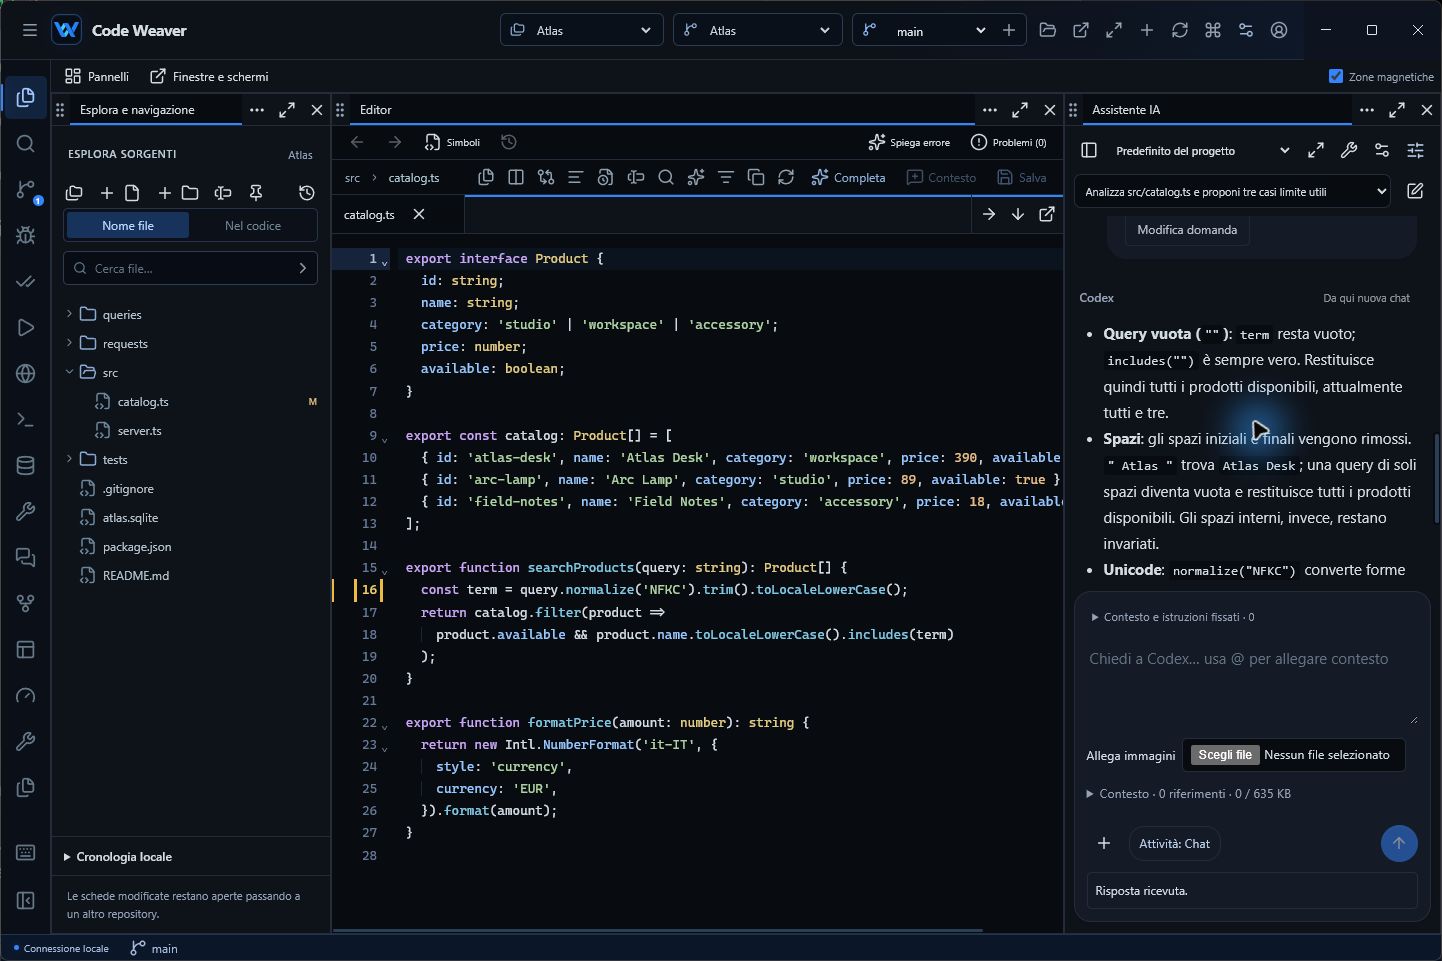Click the command key icon in the title bar

tap(1213, 31)
